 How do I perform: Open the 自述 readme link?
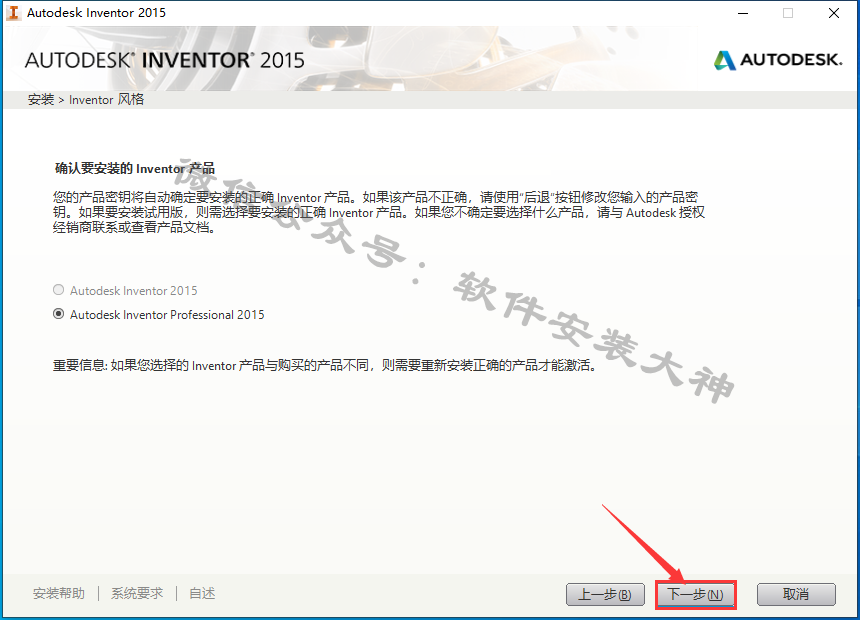[x=202, y=593]
